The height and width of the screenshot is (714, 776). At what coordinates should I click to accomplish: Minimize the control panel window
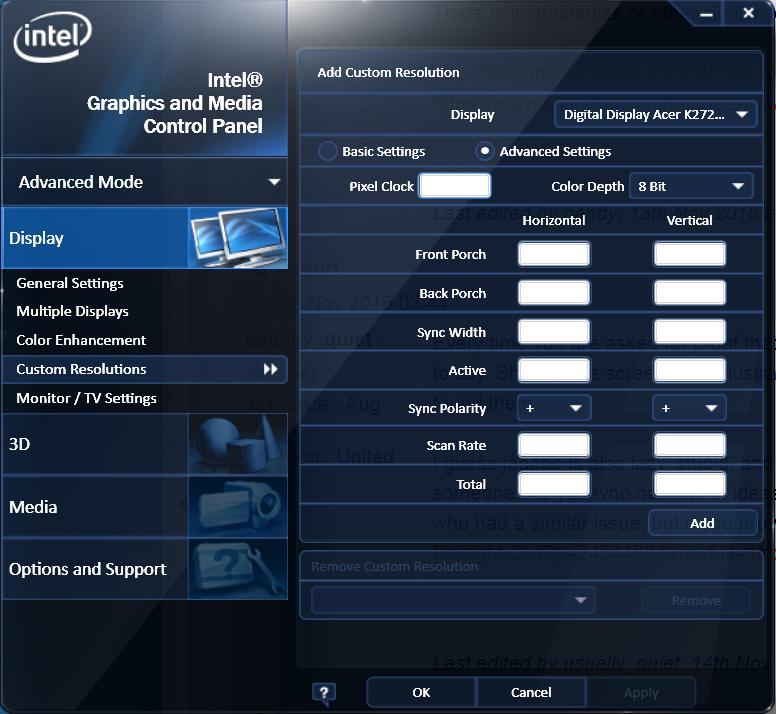pyautogui.click(x=706, y=14)
